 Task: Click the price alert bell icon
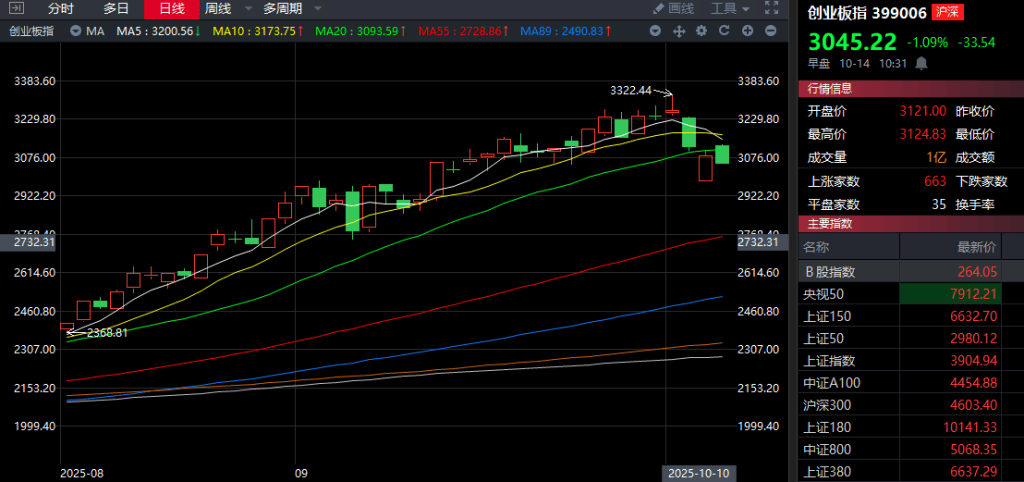pos(920,63)
